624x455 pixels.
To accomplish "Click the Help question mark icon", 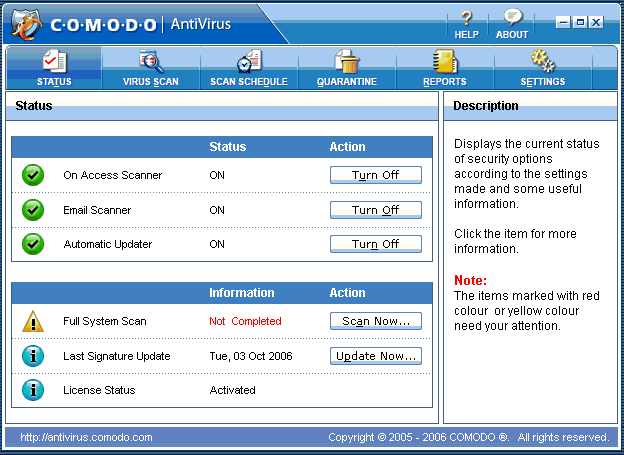I will pos(466,19).
